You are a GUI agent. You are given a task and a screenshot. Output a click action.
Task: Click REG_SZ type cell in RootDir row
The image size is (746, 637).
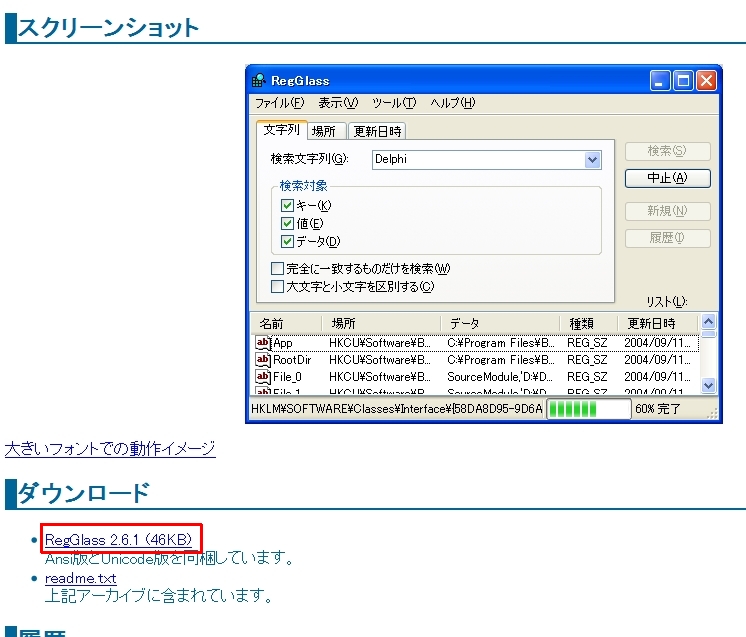(x=587, y=360)
